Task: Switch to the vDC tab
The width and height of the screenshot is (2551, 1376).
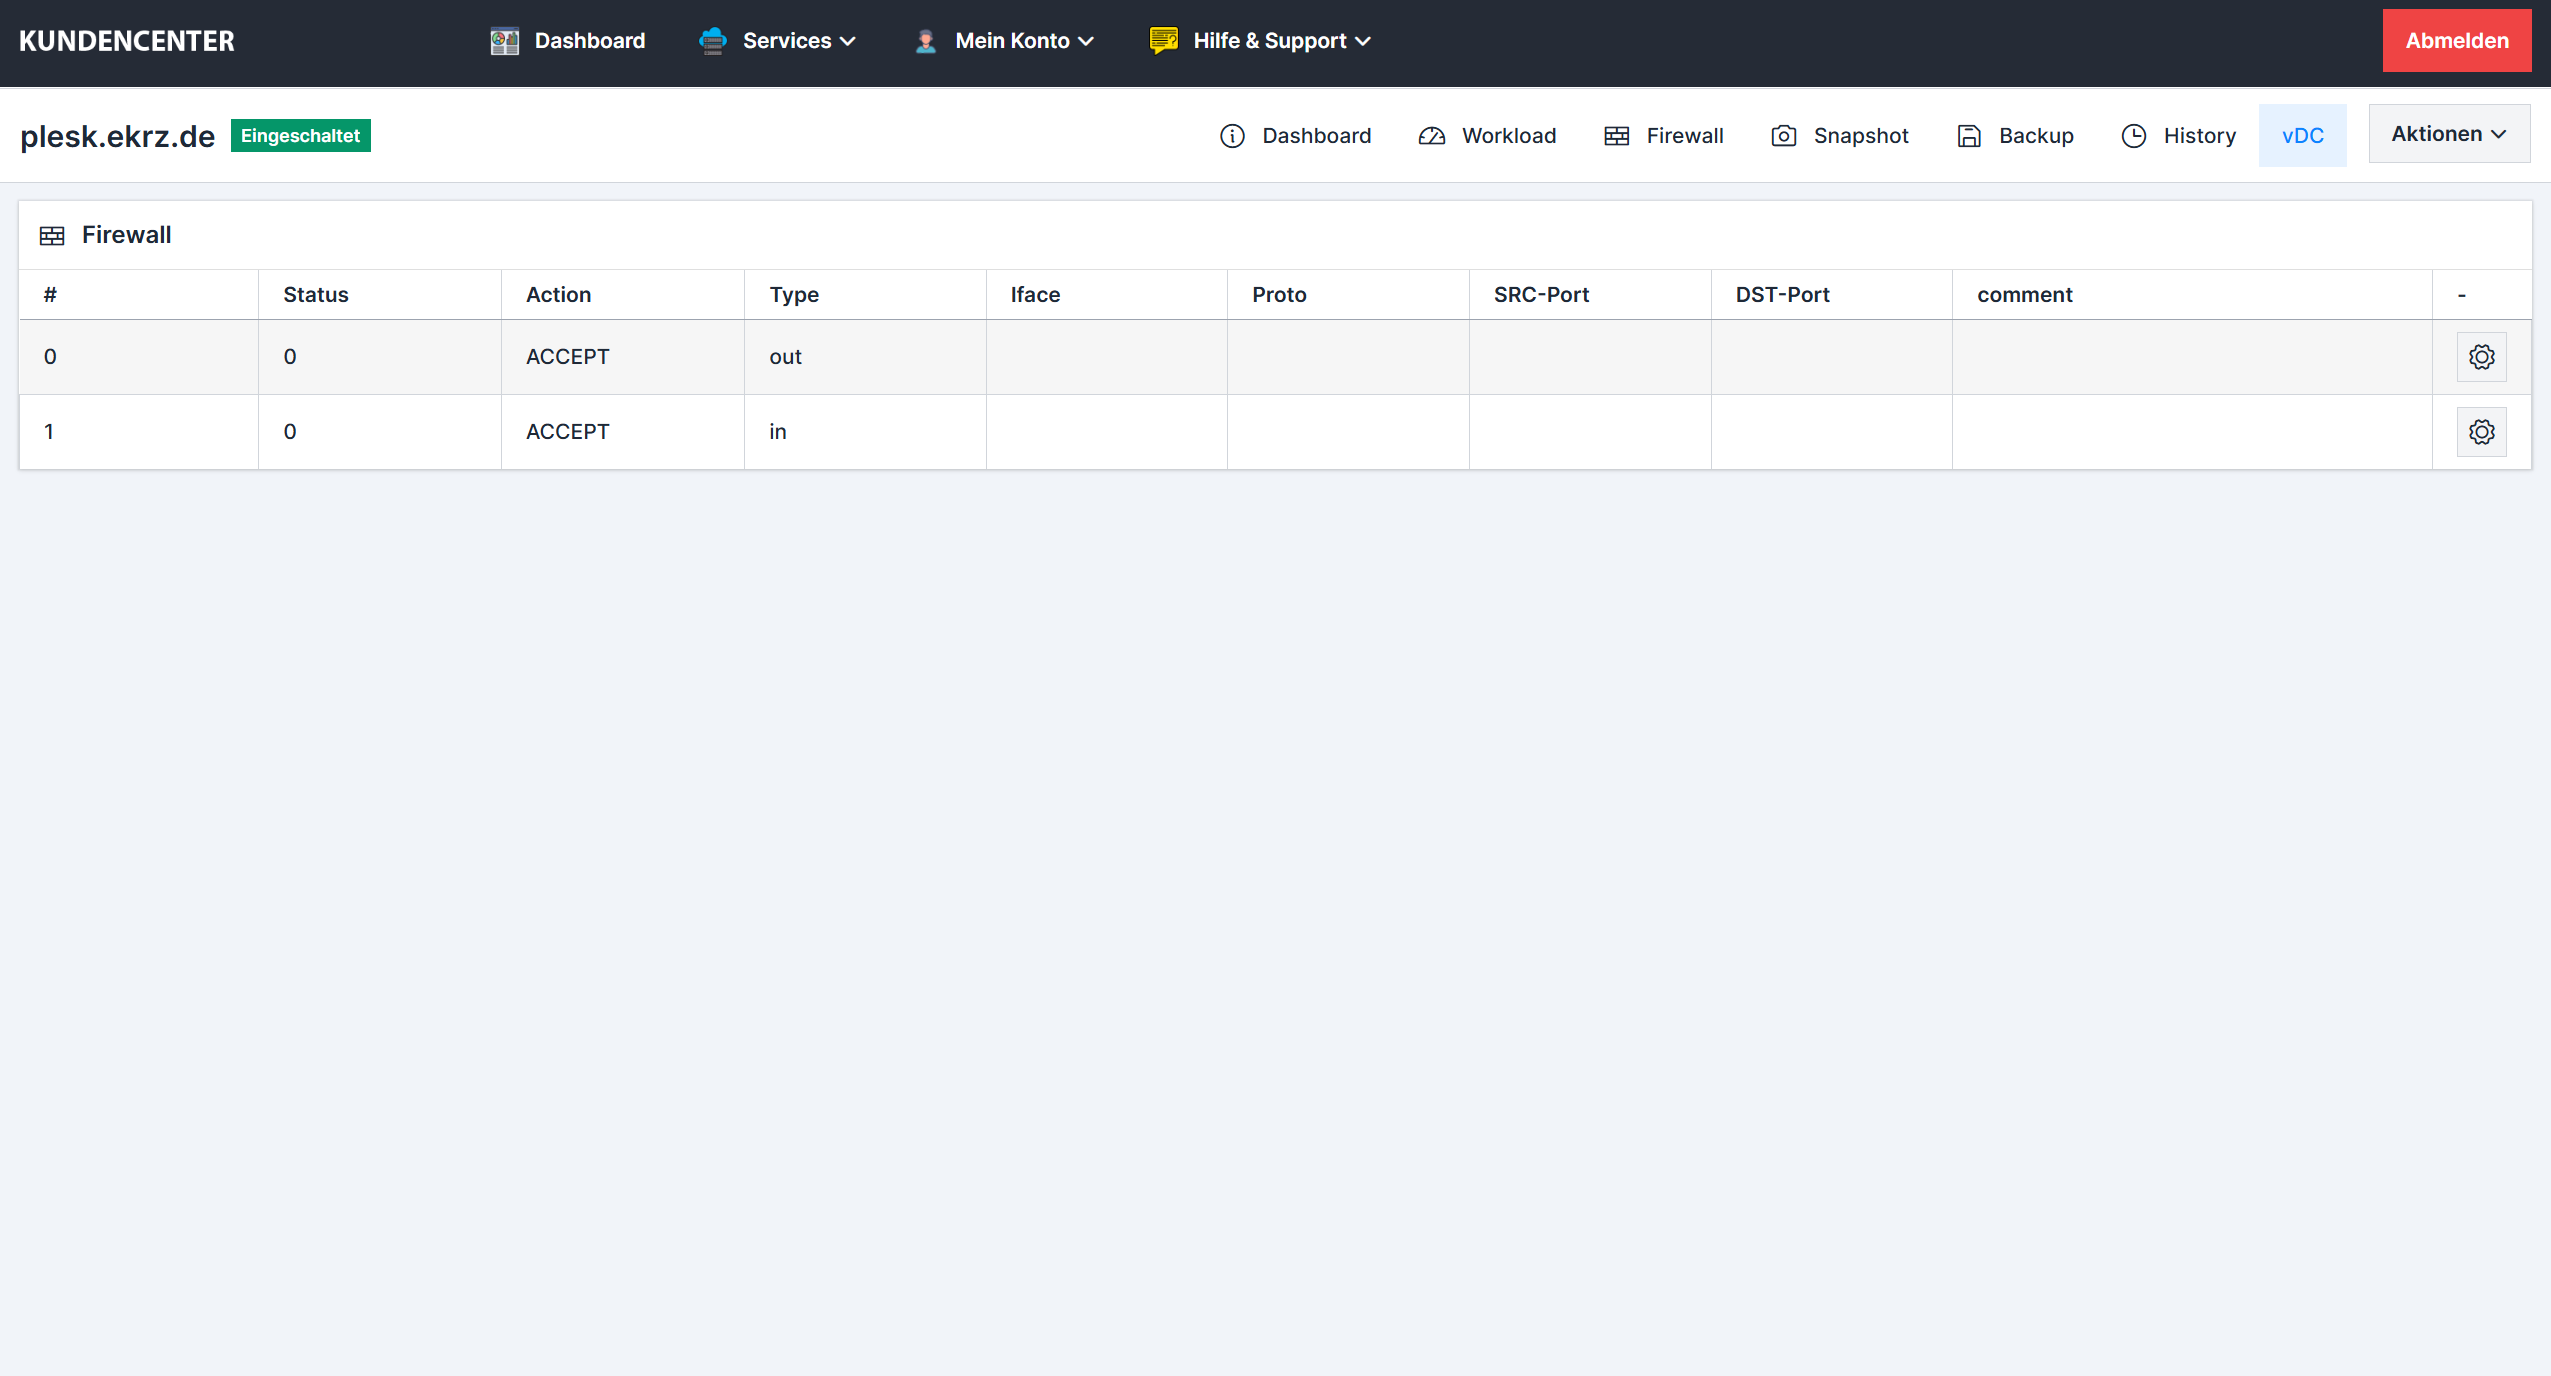Action: point(2302,136)
